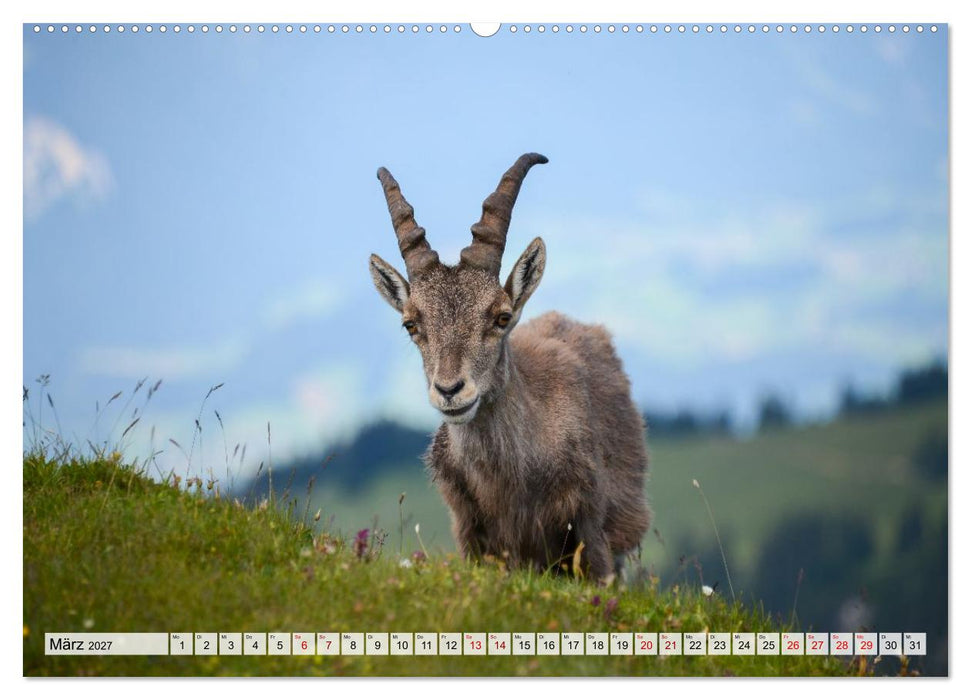
Task: Select day 22 in the calendar strip
Action: pyautogui.click(x=695, y=644)
